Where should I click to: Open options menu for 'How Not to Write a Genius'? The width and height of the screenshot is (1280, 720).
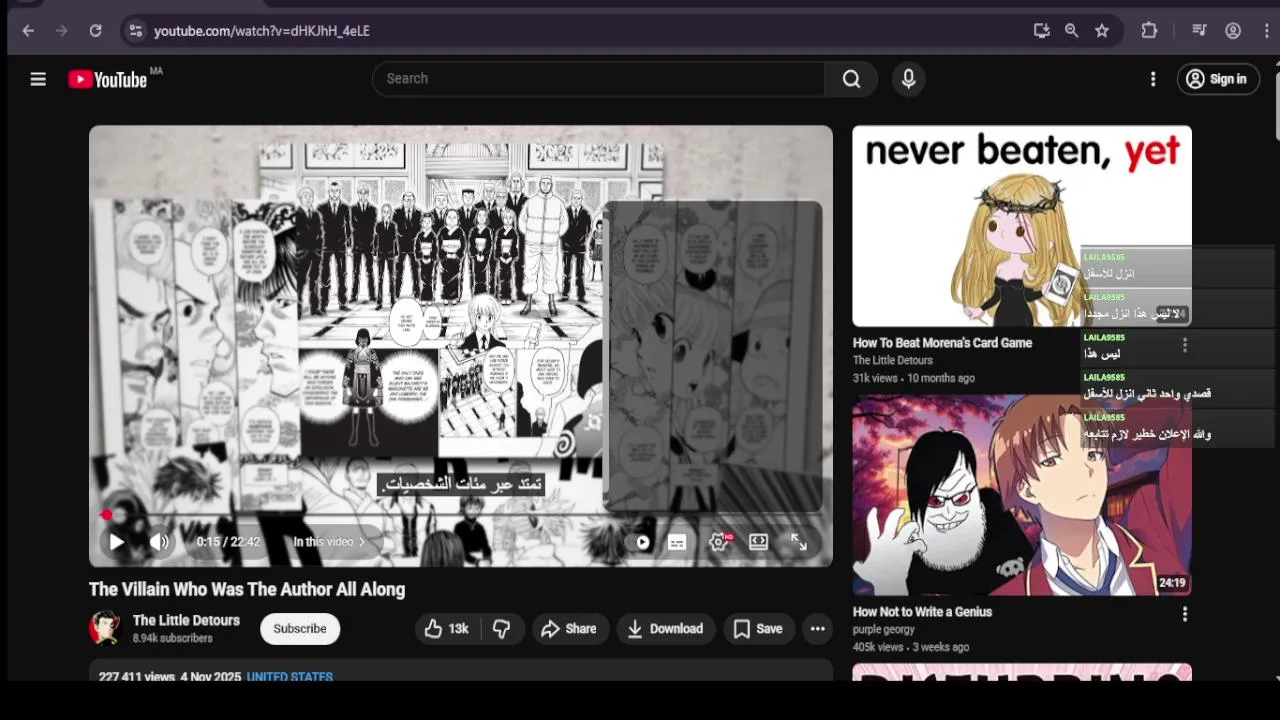click(1185, 614)
